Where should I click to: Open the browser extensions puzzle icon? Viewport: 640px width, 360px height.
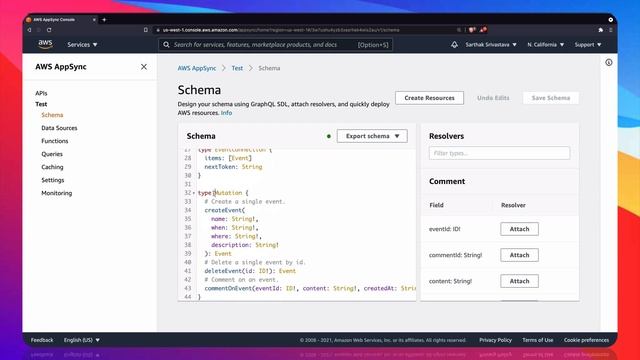[600, 30]
